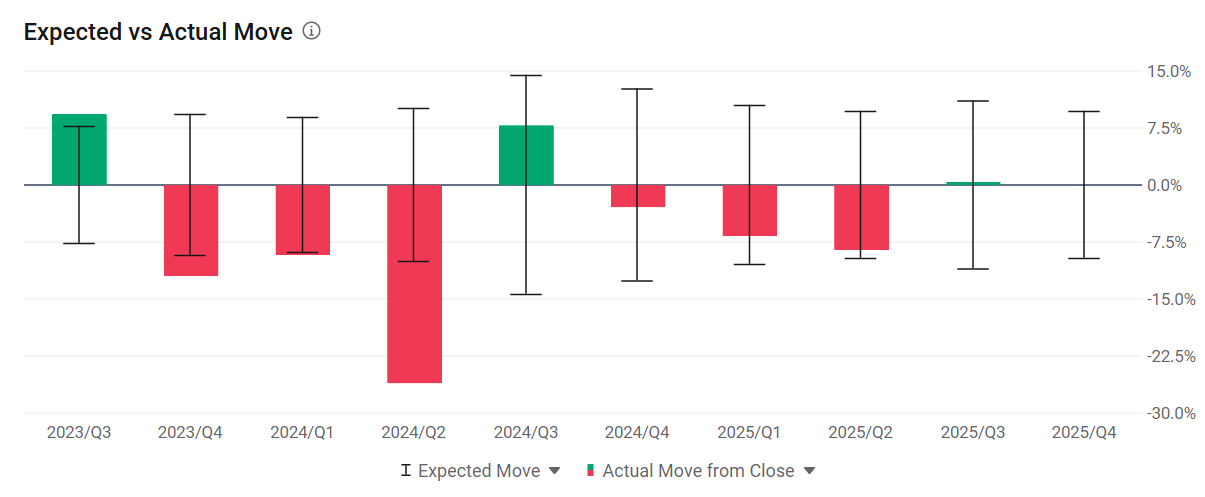Toggle the Expected Move series legend label
Viewport: 1205px width, 497px height.
point(479,471)
